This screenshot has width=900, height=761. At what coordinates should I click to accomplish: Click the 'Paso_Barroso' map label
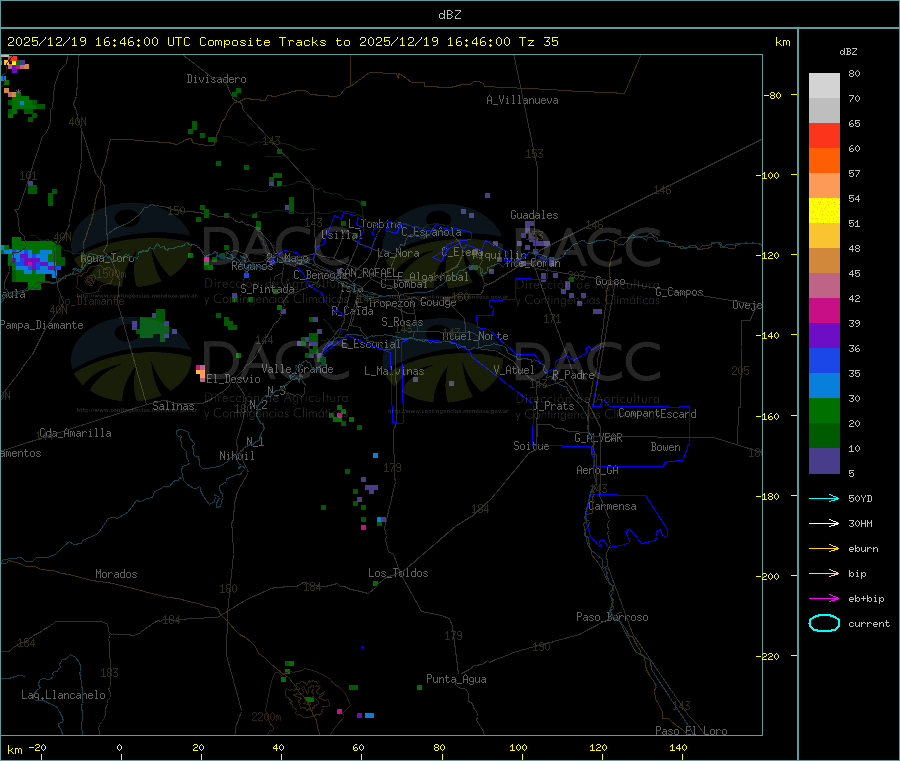pyautogui.click(x=612, y=617)
